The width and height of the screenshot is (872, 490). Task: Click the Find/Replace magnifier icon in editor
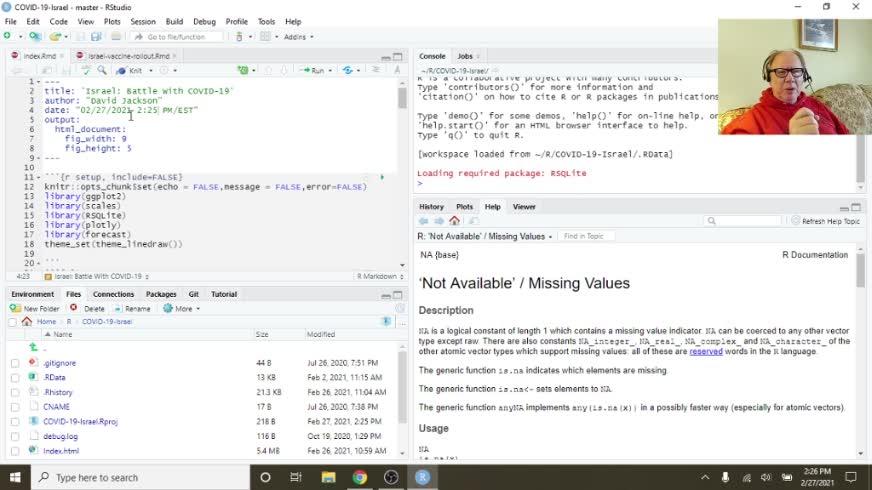pos(102,71)
